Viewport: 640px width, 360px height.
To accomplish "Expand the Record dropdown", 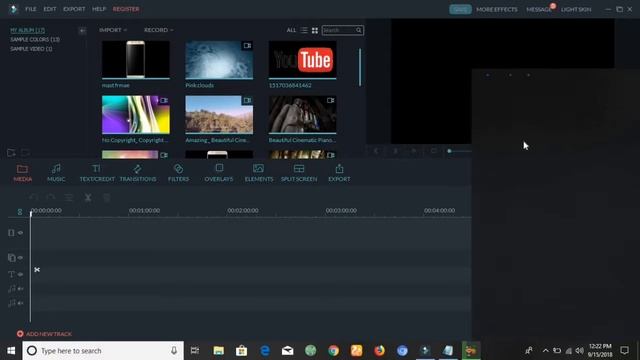I will (158, 30).
